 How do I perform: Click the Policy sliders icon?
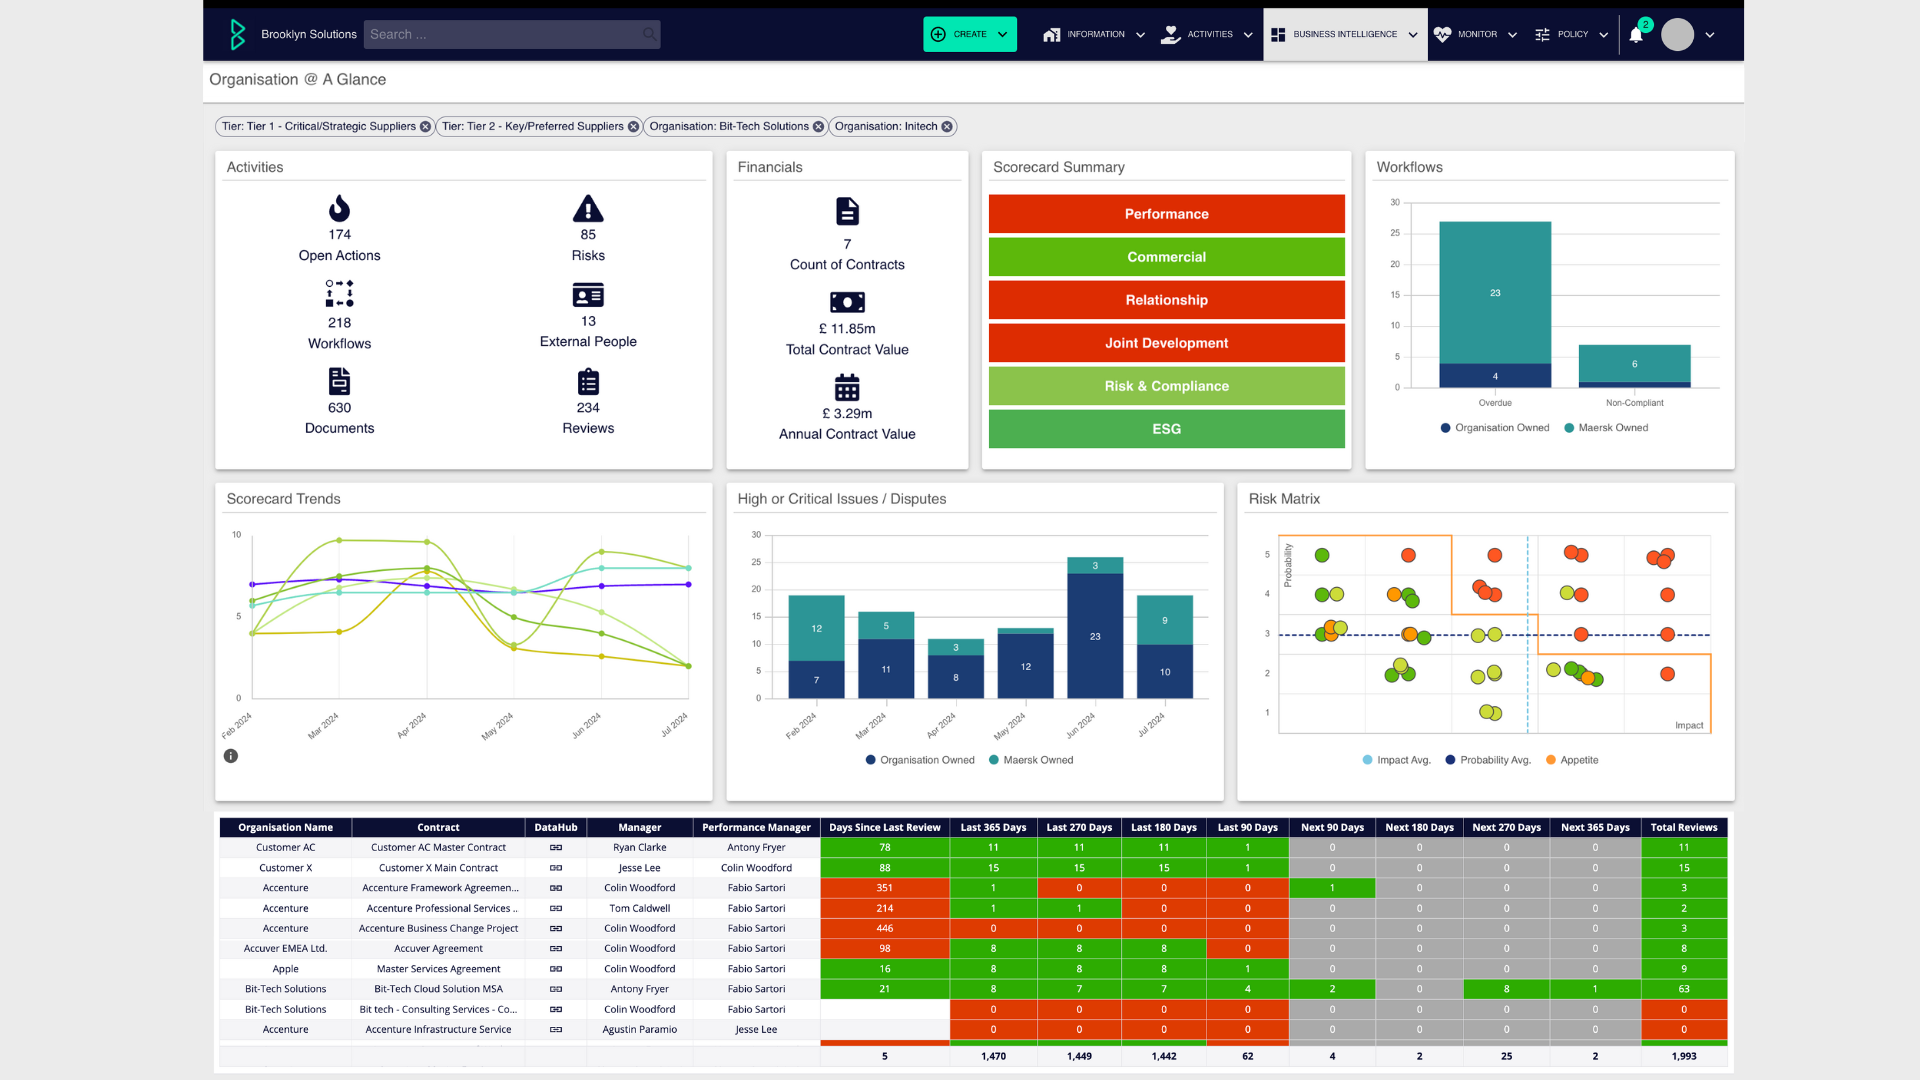pyautogui.click(x=1542, y=35)
